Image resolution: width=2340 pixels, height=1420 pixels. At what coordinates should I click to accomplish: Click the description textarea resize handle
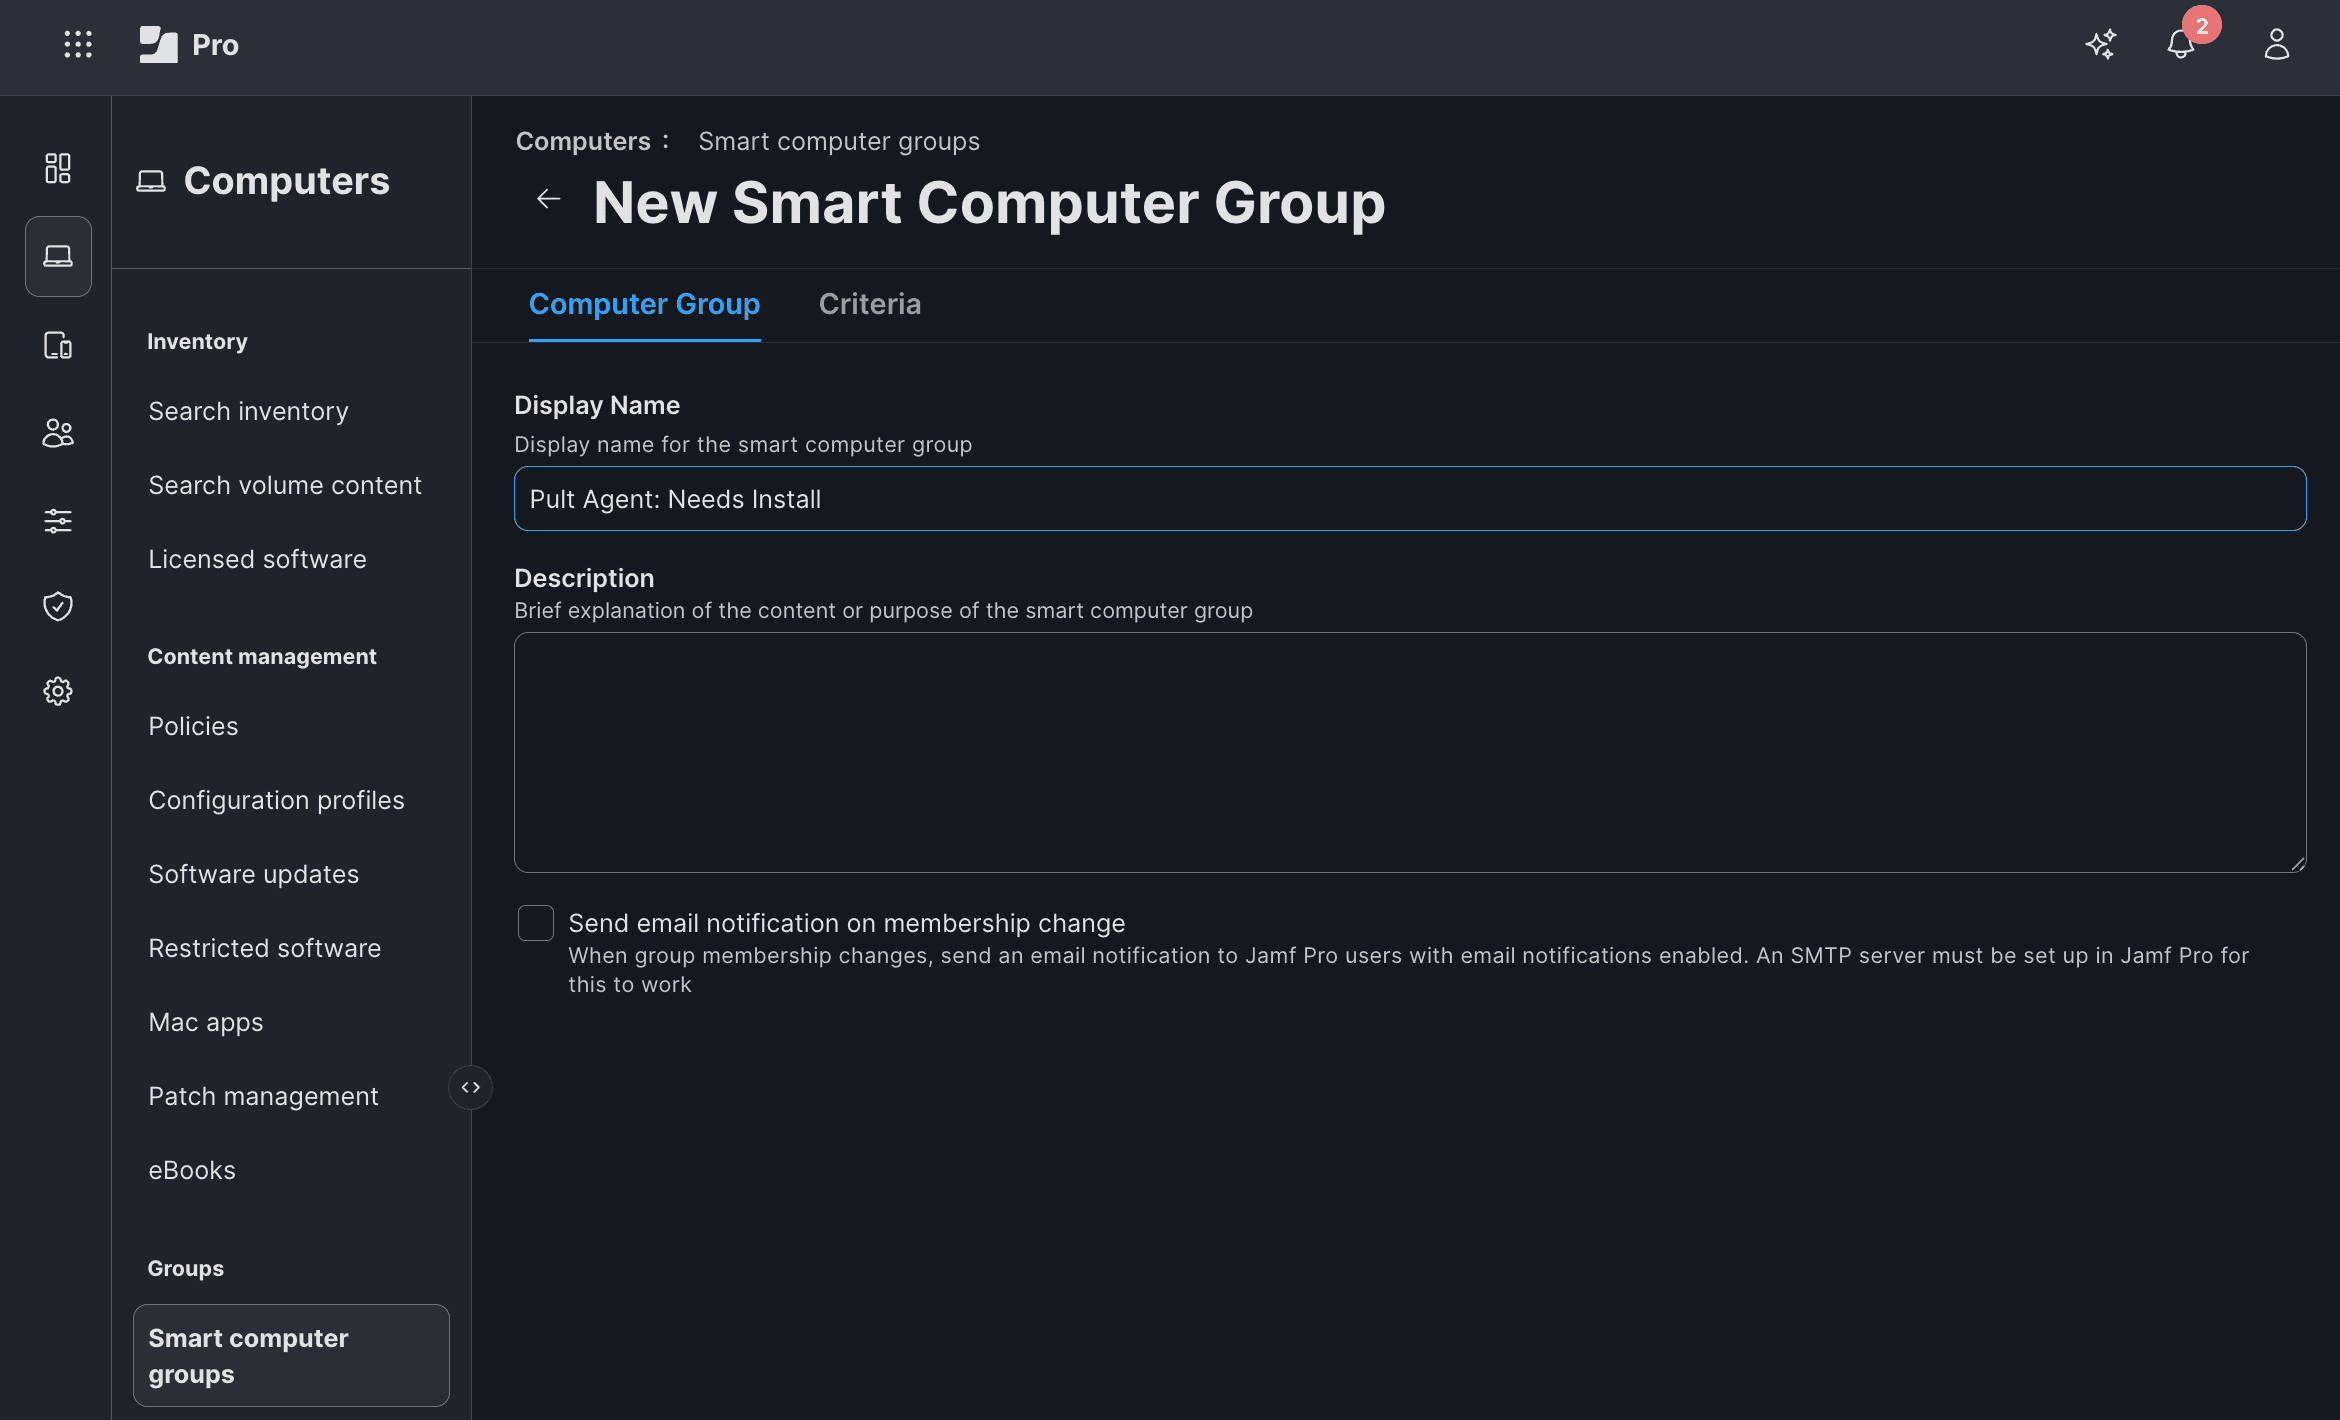click(2297, 864)
